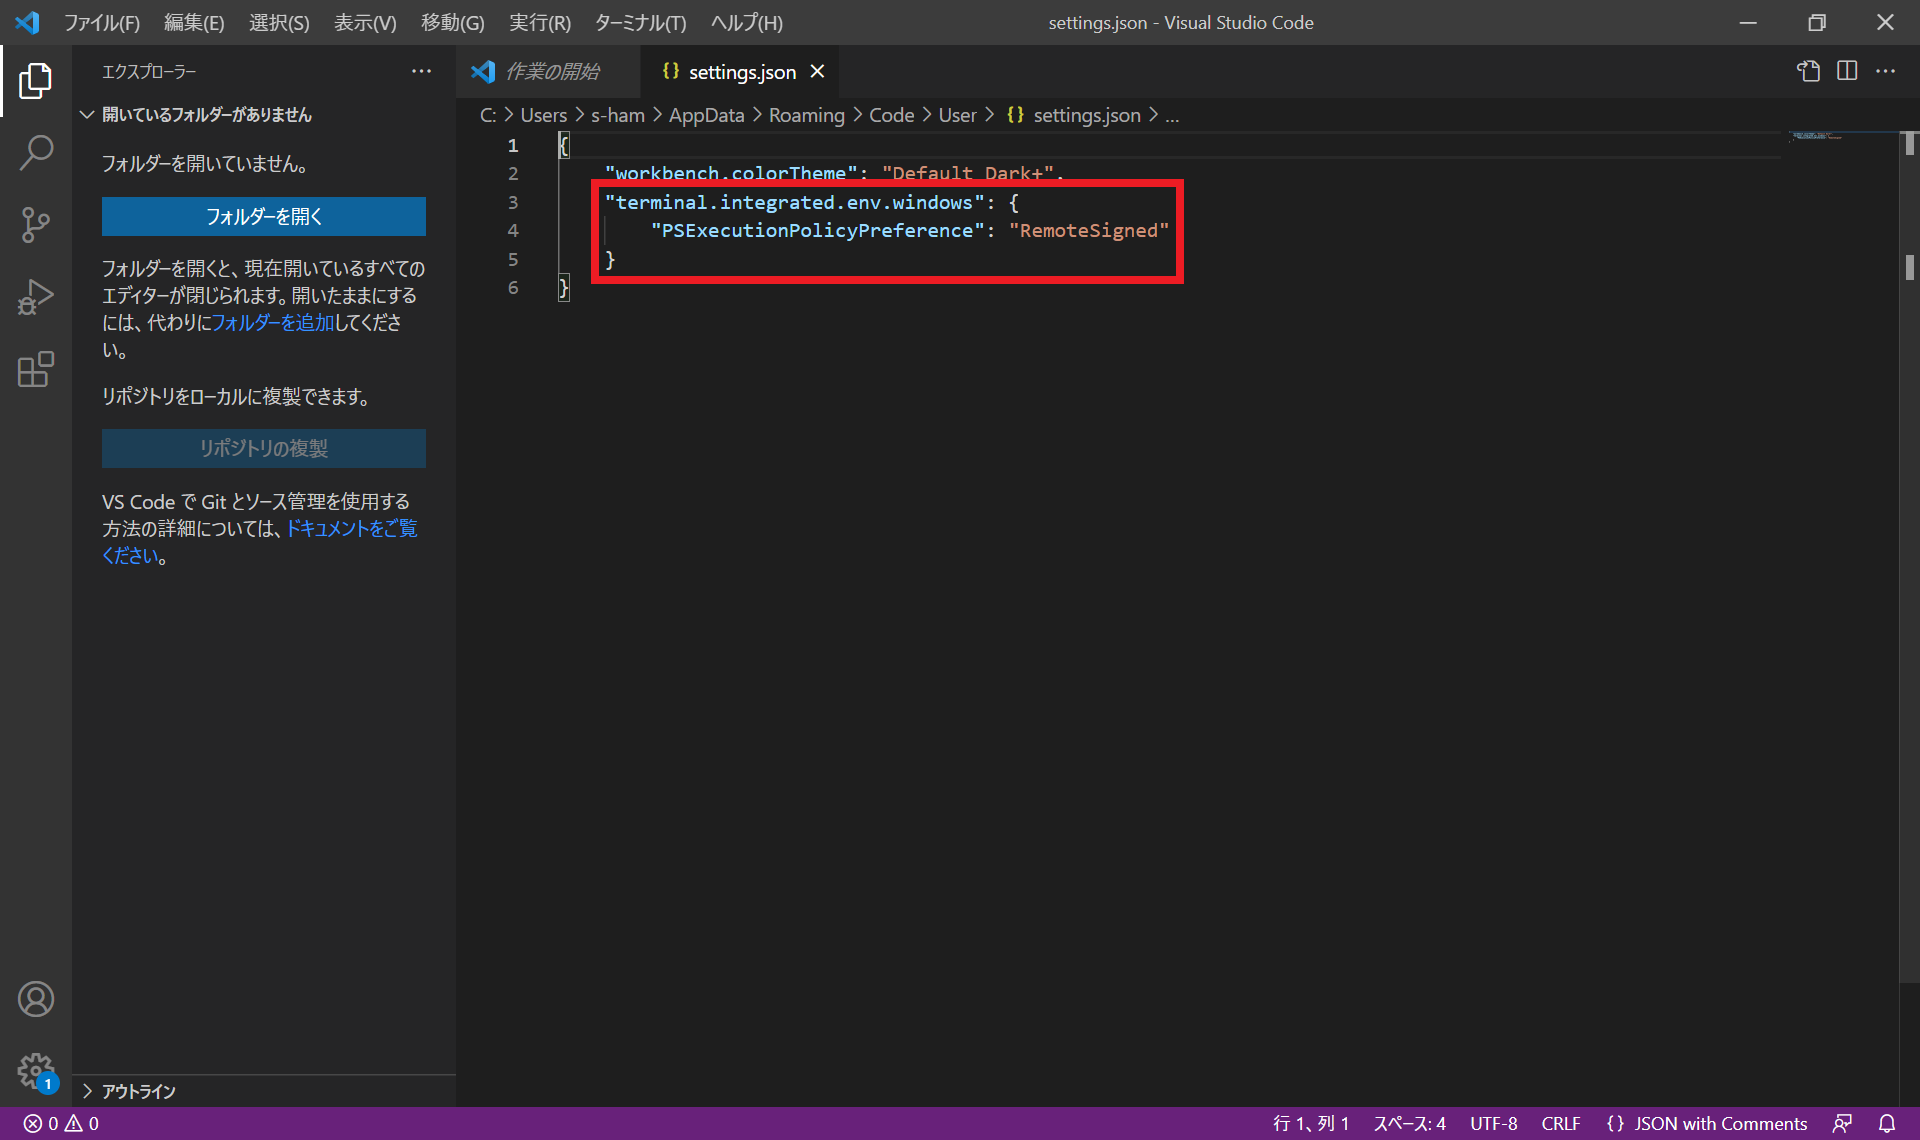Image resolution: width=1920 pixels, height=1140 pixels.
Task: Change the CRLF line ending setting
Action: [1560, 1123]
